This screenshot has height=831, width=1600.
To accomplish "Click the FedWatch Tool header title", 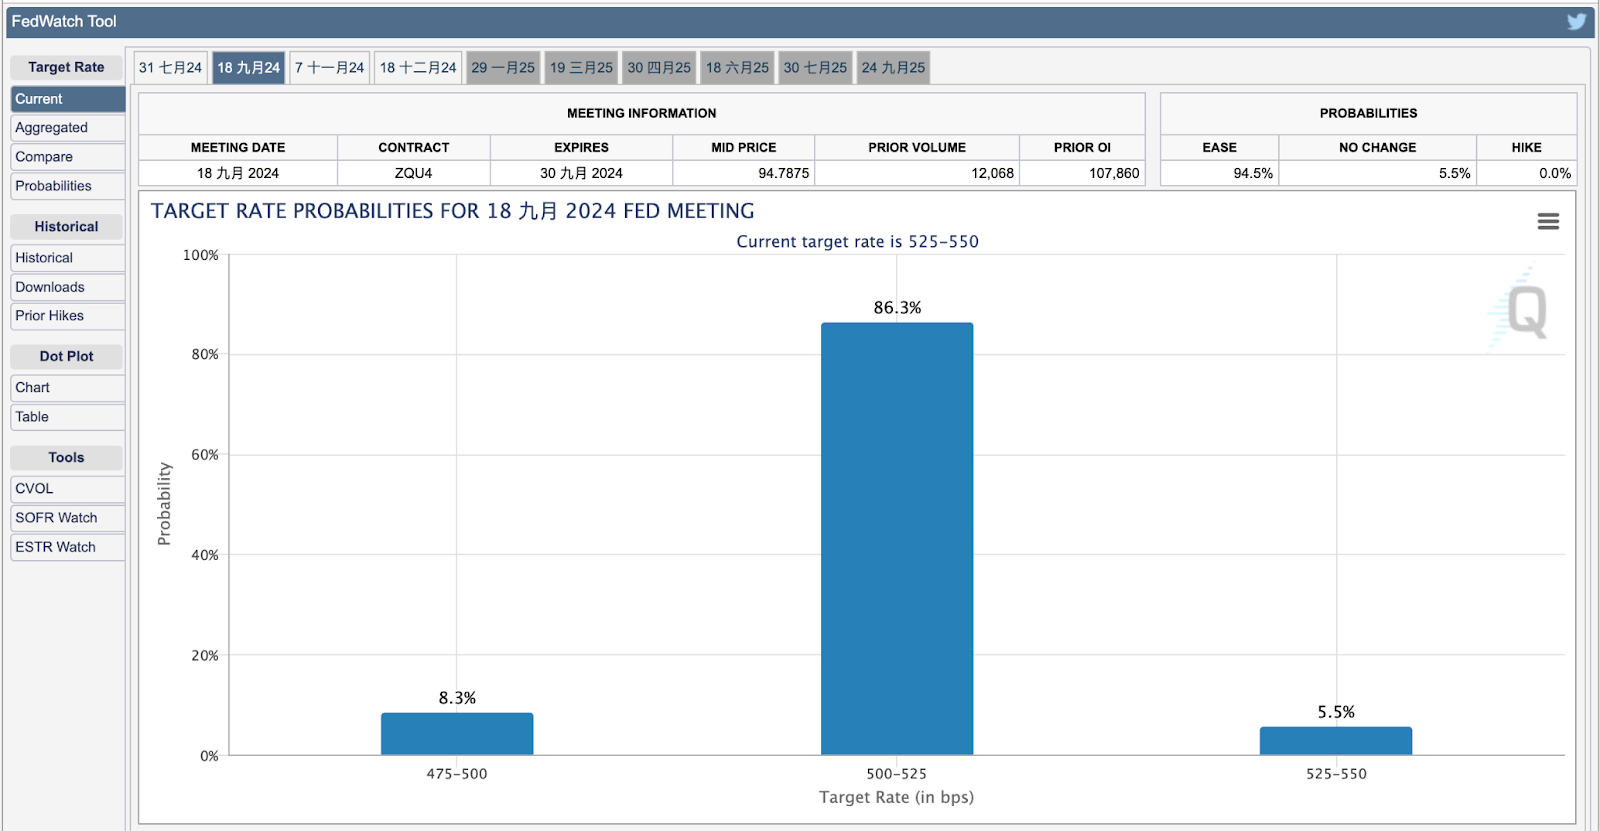I will (x=64, y=21).
